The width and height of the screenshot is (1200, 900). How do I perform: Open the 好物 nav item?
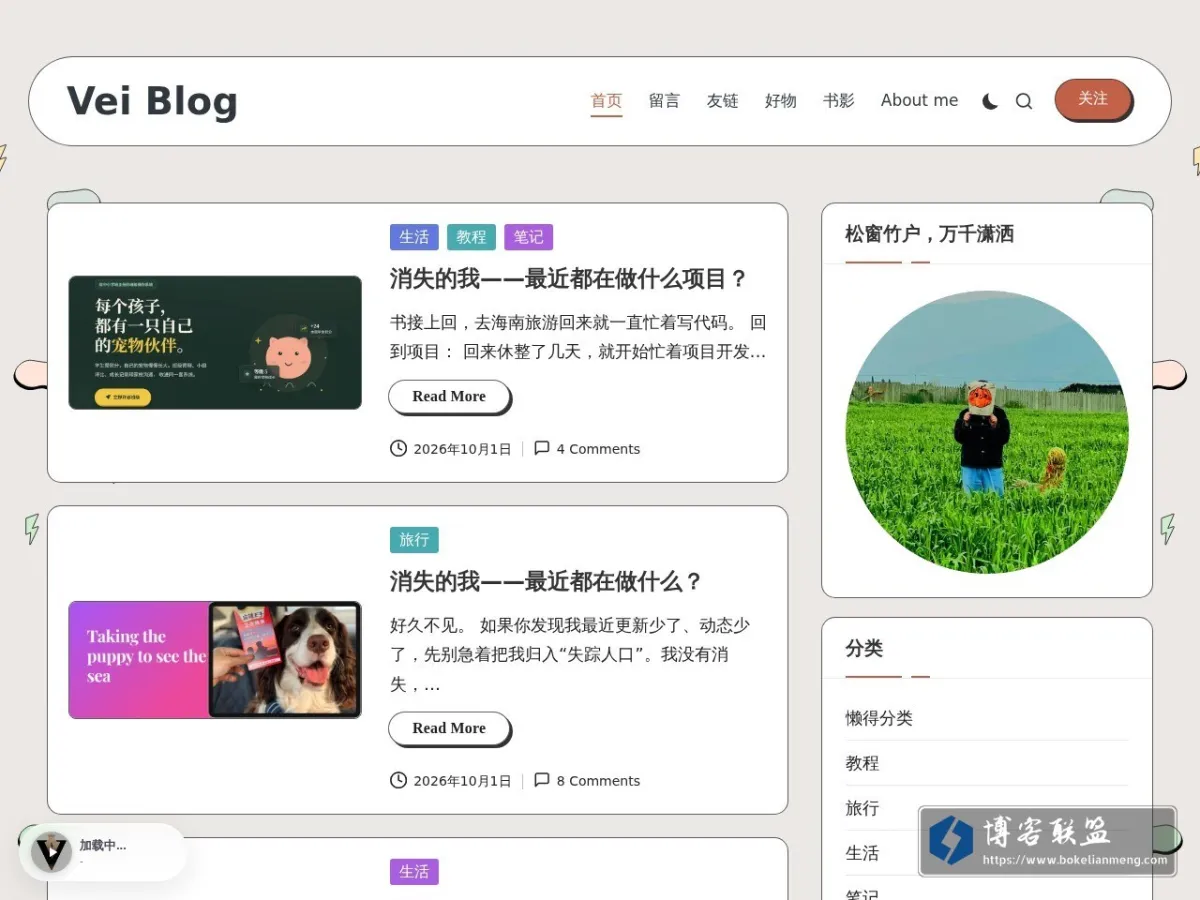pyautogui.click(x=780, y=100)
